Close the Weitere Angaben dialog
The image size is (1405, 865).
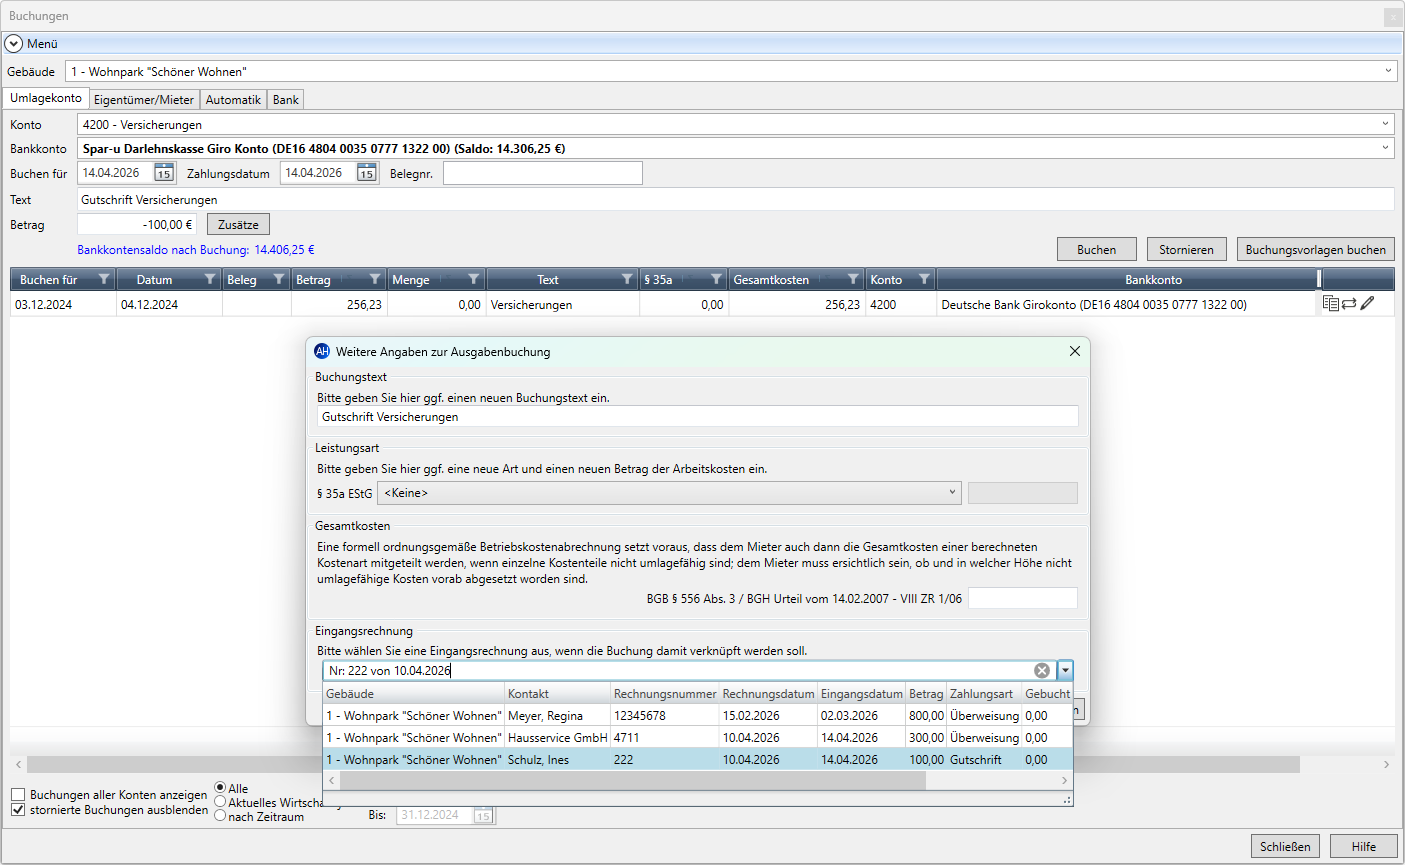coord(1075,351)
